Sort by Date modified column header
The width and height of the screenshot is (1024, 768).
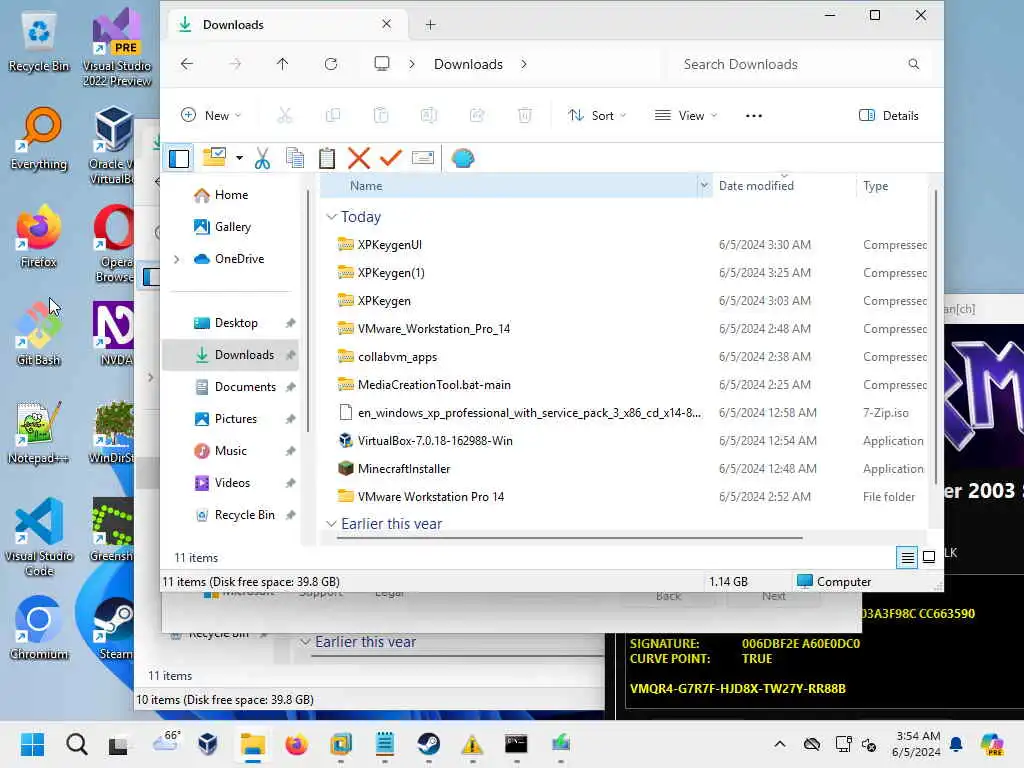[756, 186]
